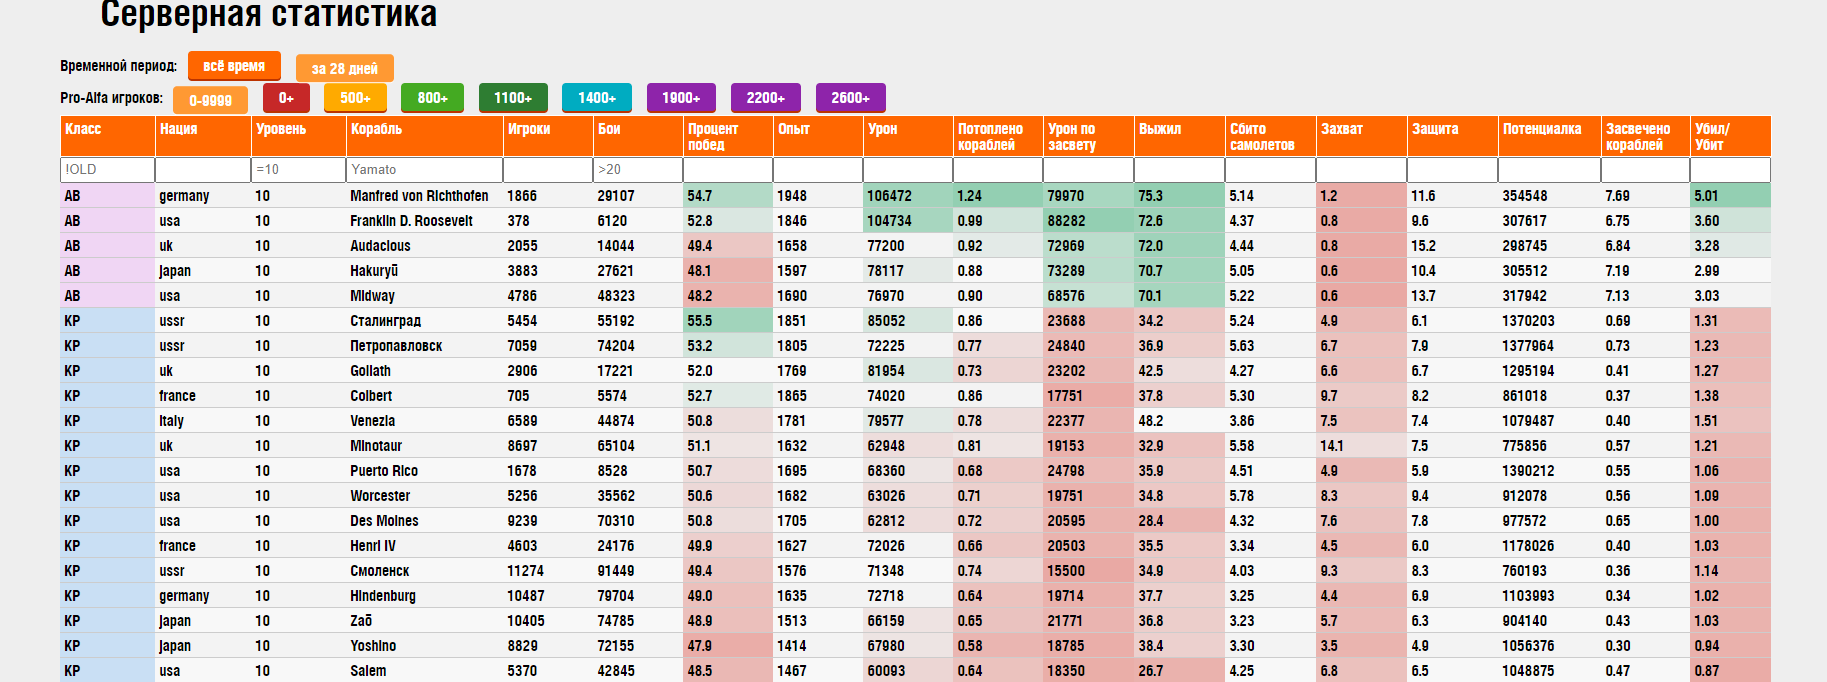
Task: Click the class filter field containing '!OLD'
Action: tap(107, 170)
